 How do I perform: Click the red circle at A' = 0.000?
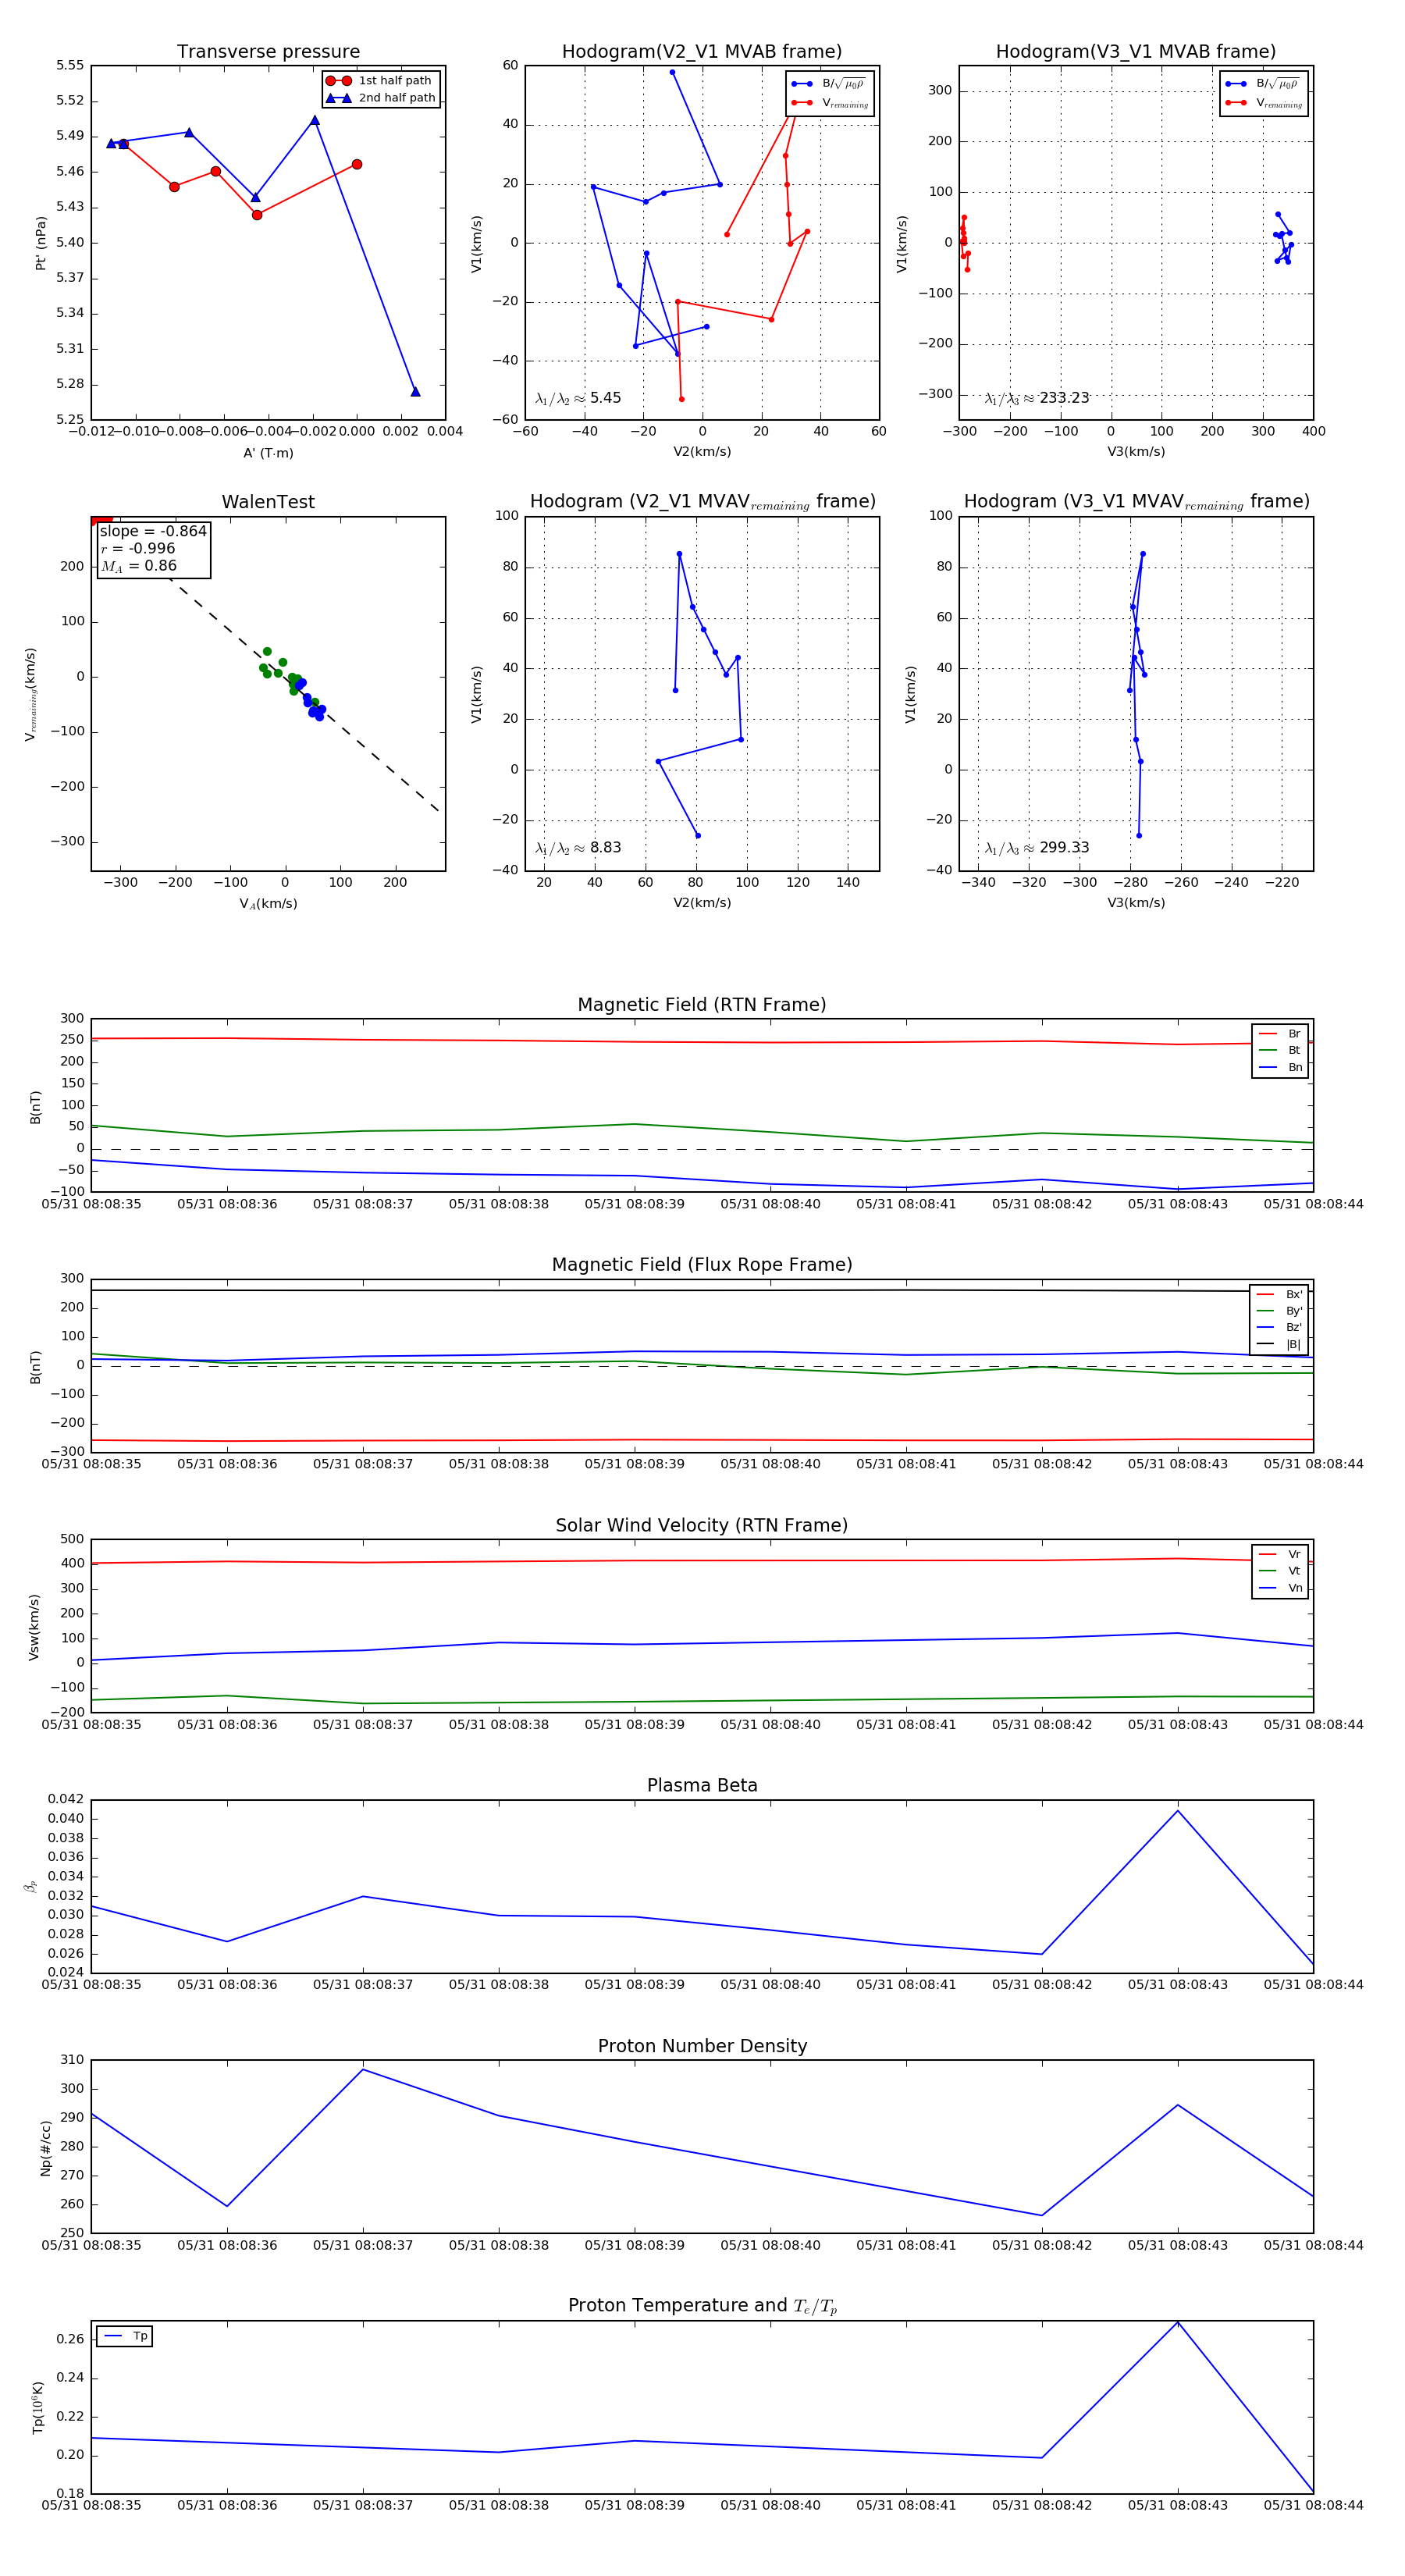(357, 164)
